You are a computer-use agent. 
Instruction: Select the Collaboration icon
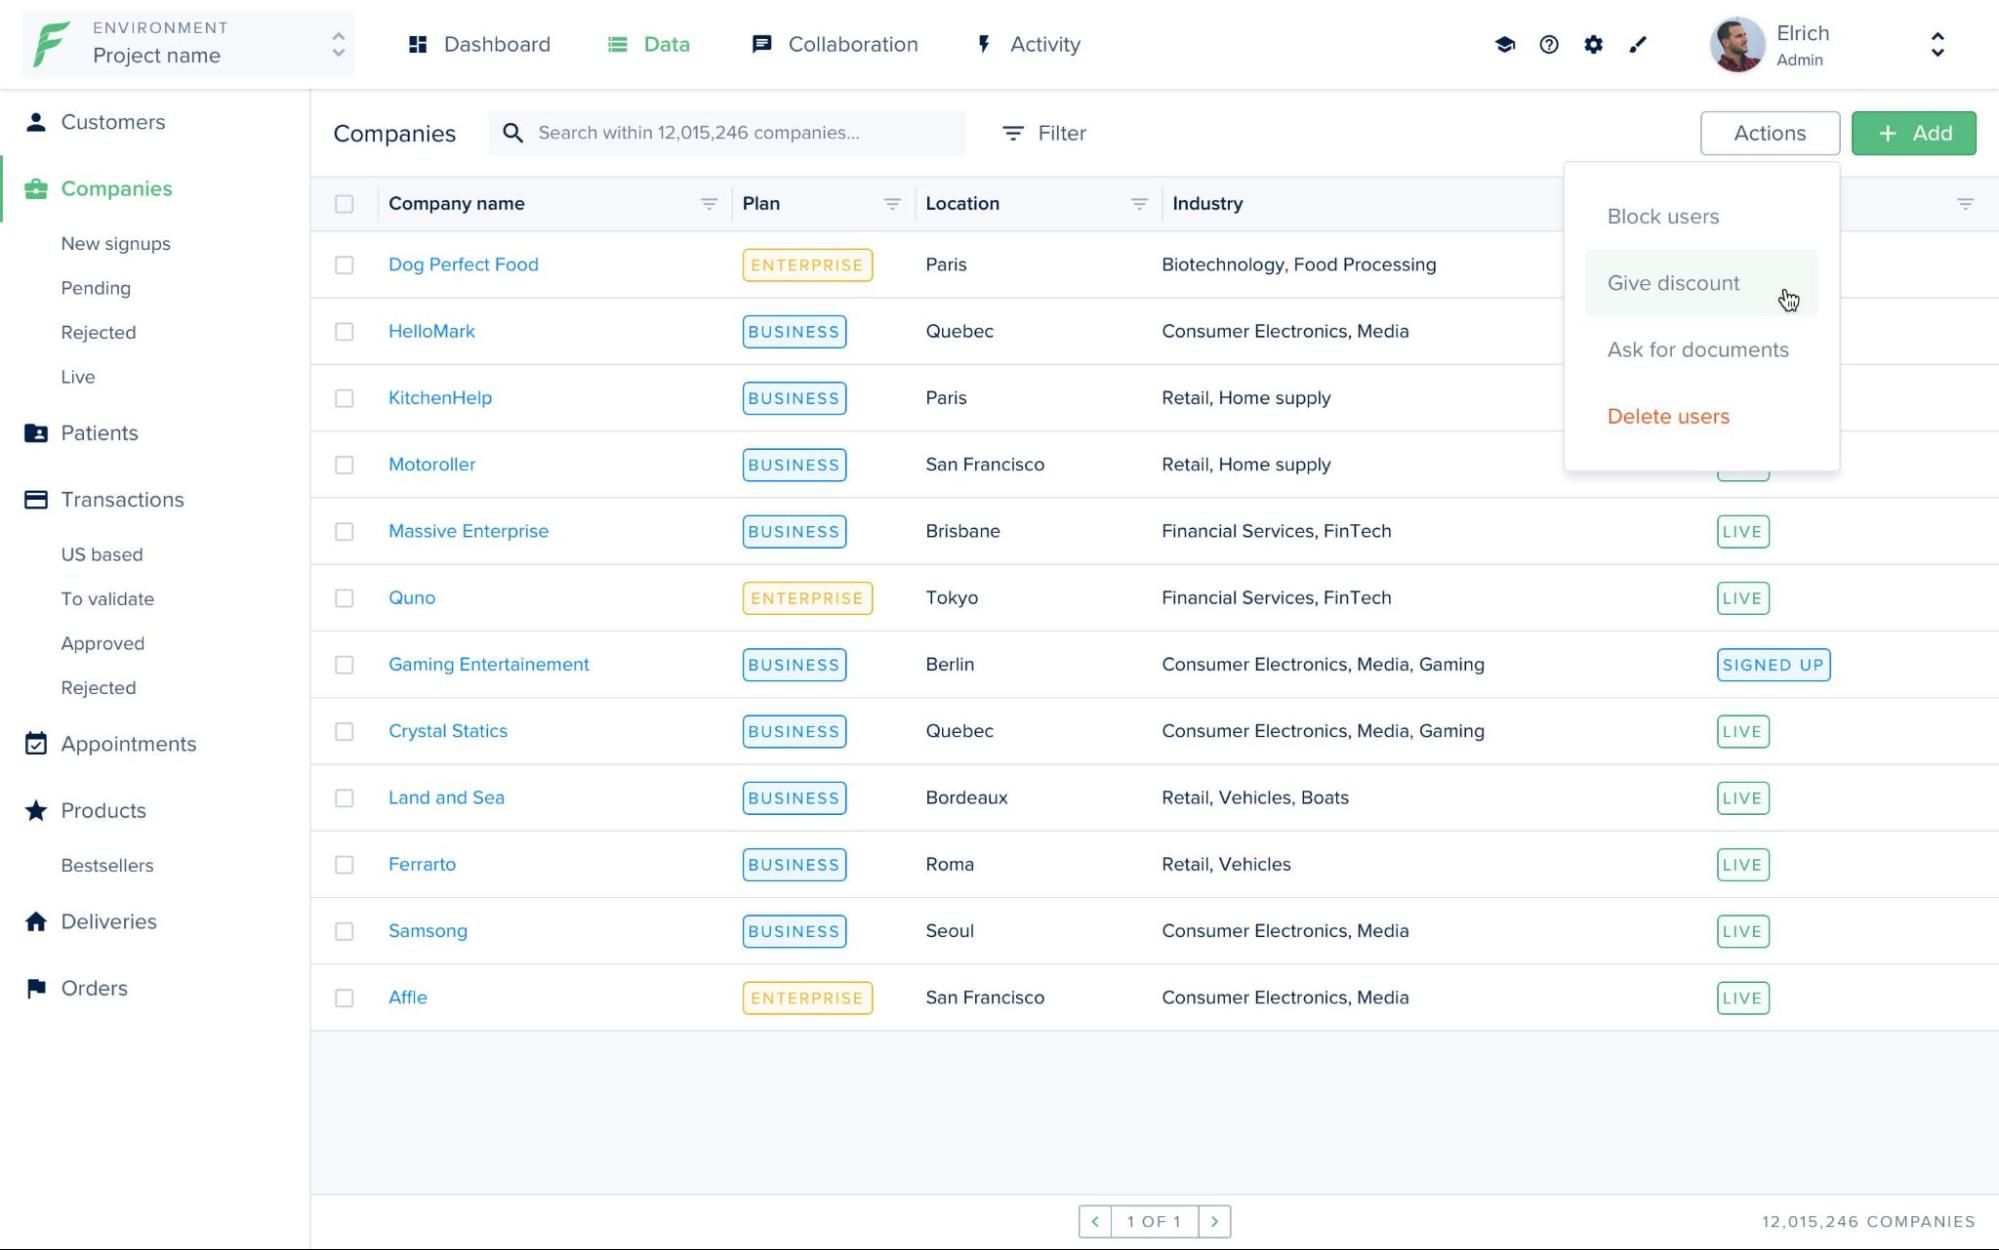point(762,45)
